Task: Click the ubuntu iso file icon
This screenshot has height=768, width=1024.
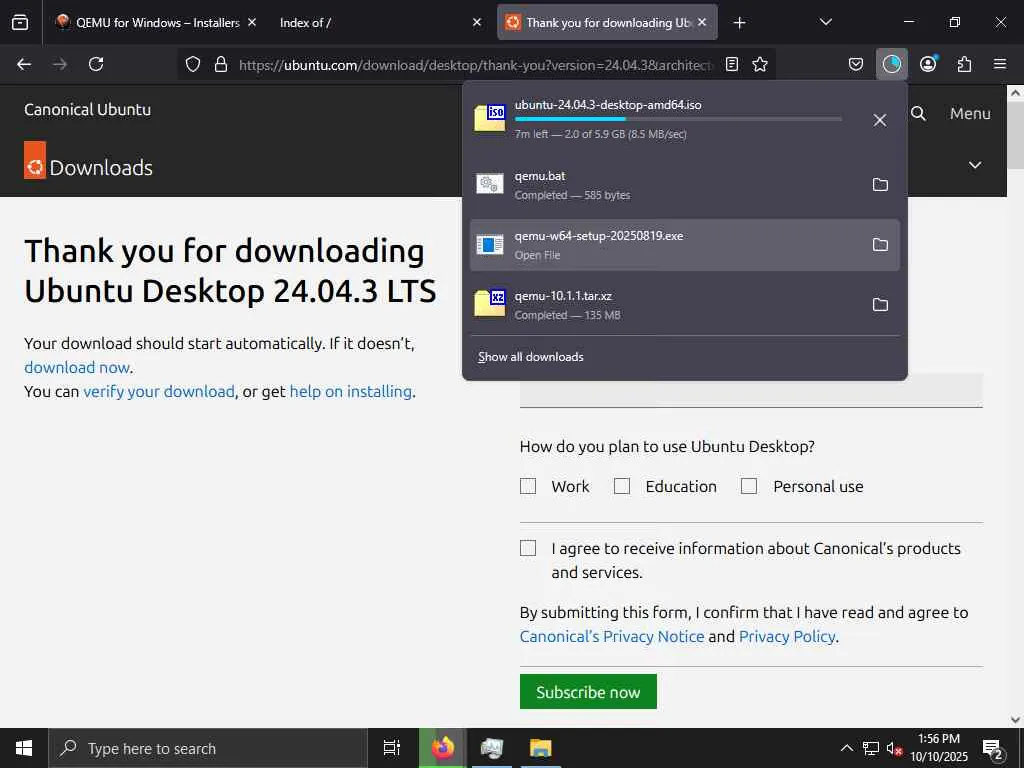Action: pos(490,118)
